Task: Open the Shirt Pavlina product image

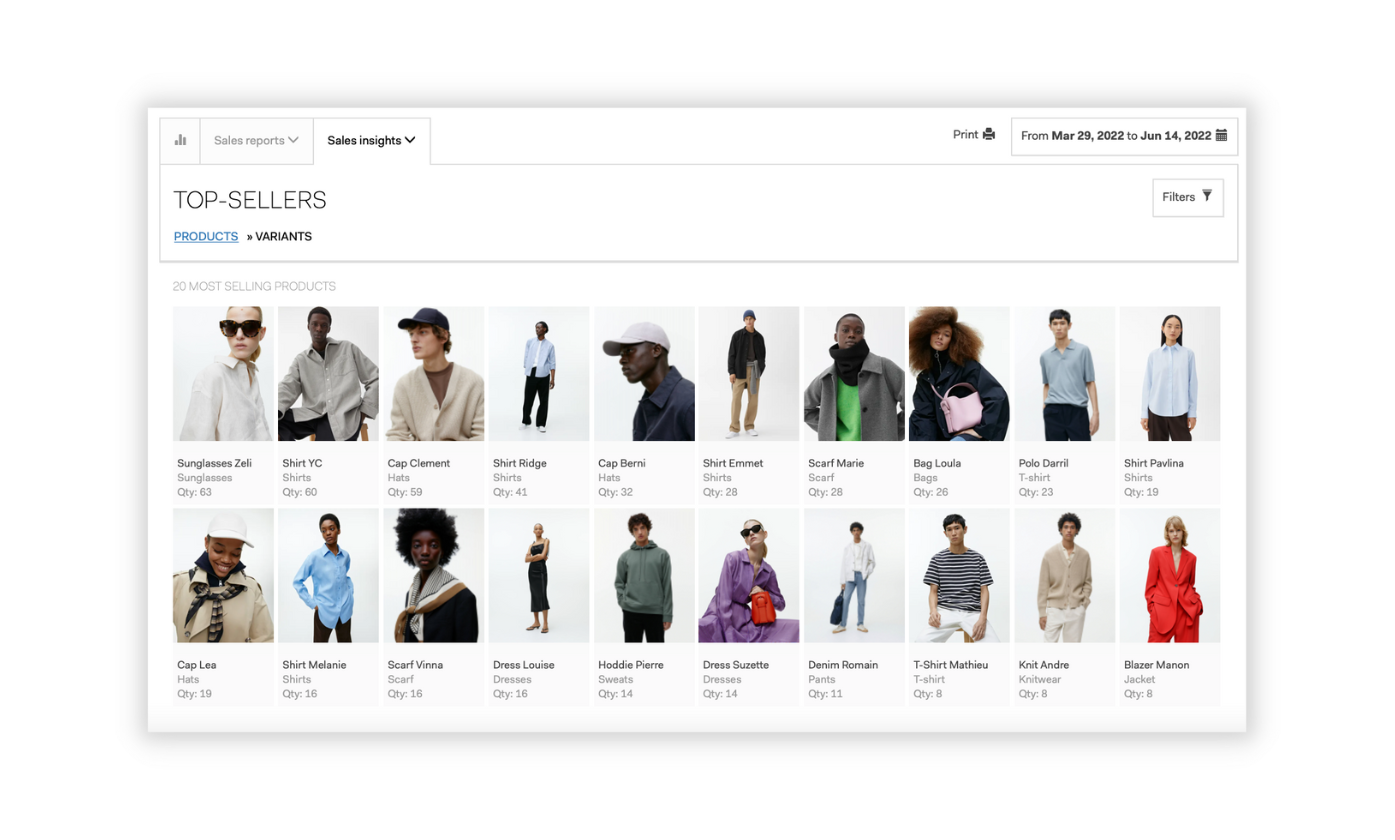Action: (1170, 374)
